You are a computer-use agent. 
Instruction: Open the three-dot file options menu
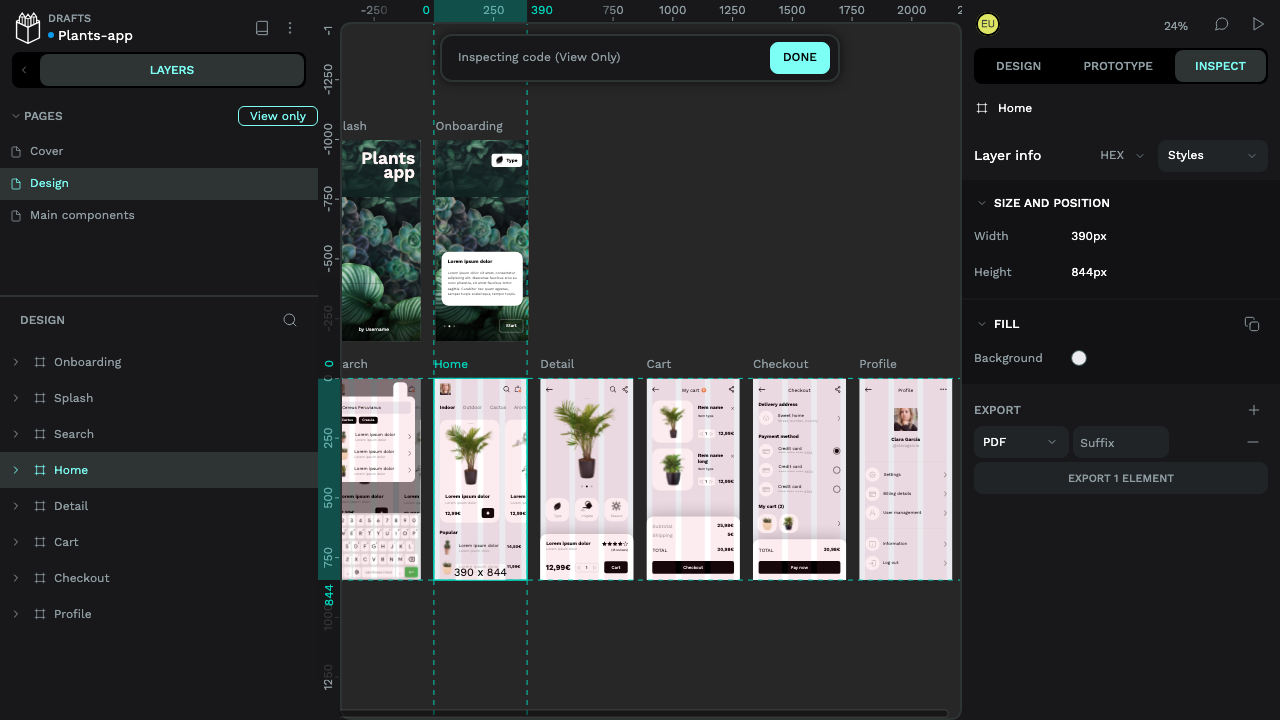tap(290, 28)
